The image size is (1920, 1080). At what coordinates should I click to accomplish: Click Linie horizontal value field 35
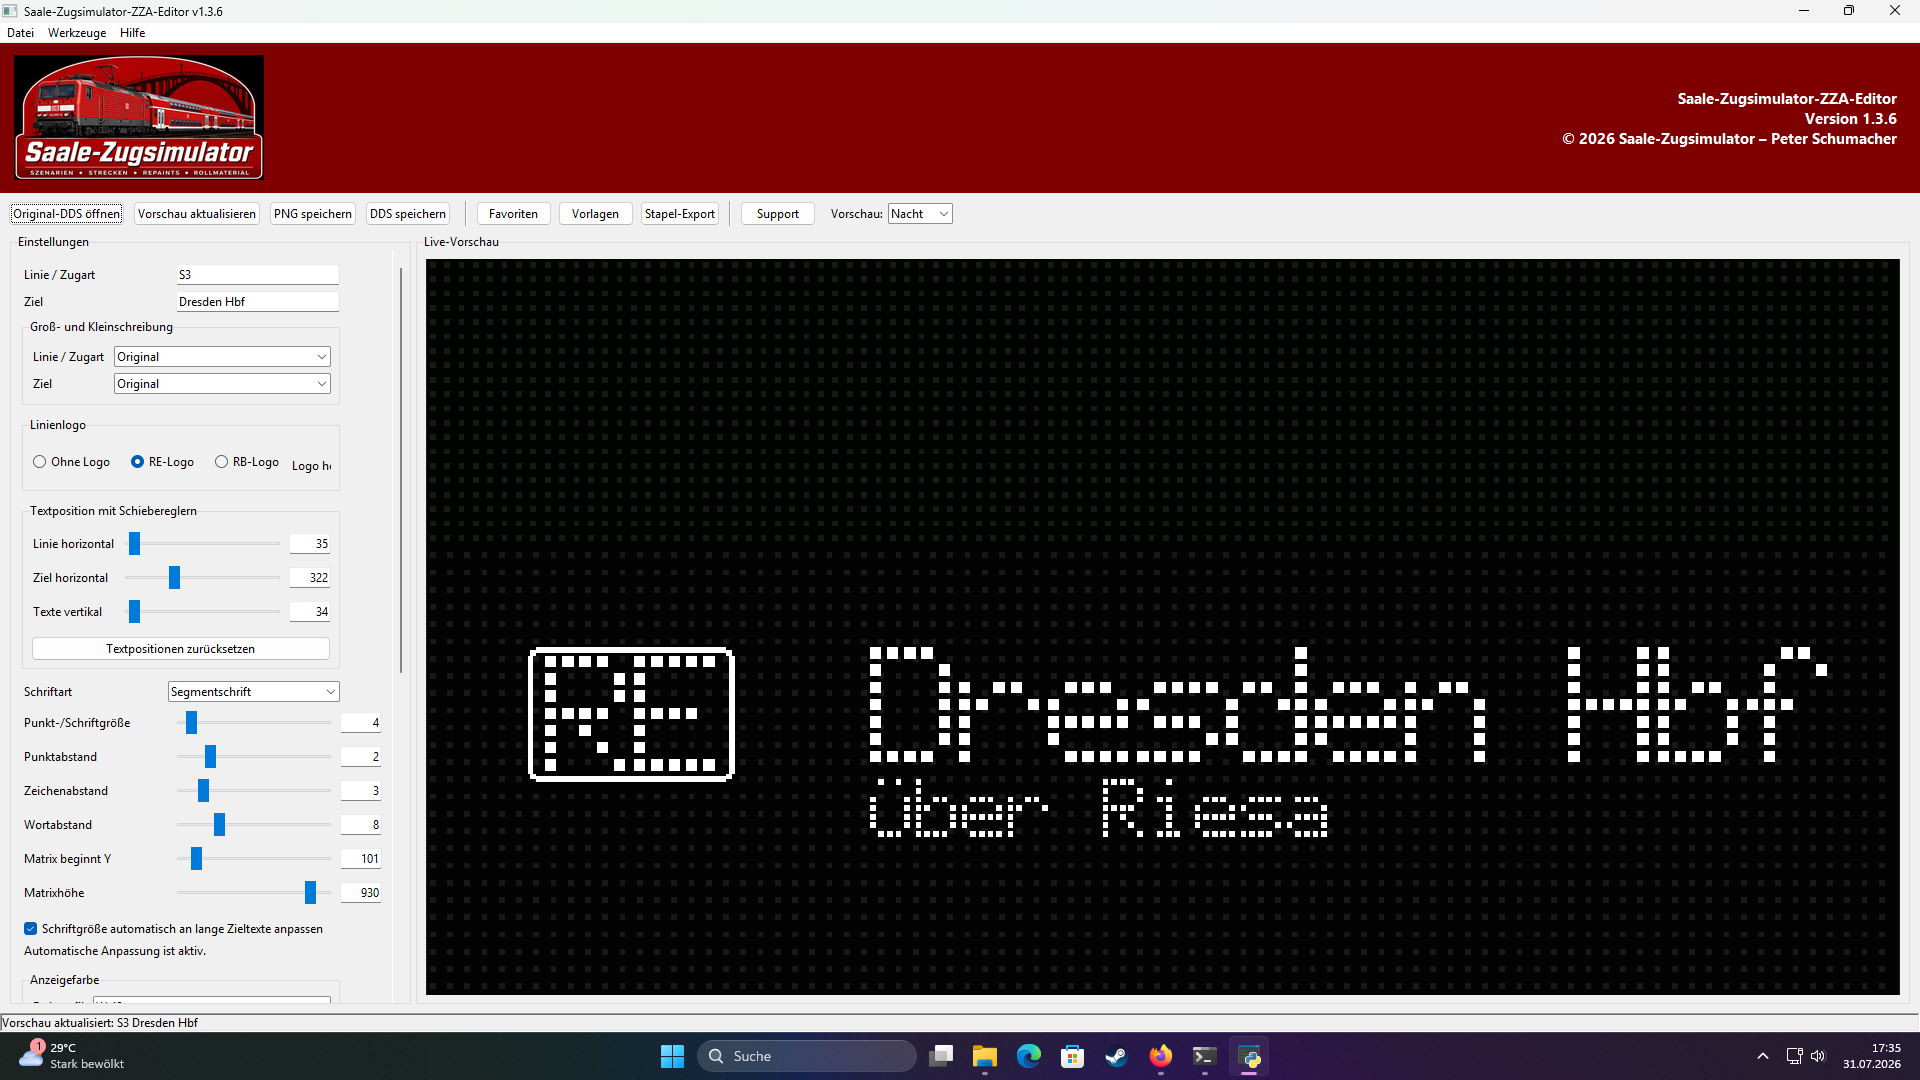click(x=310, y=544)
